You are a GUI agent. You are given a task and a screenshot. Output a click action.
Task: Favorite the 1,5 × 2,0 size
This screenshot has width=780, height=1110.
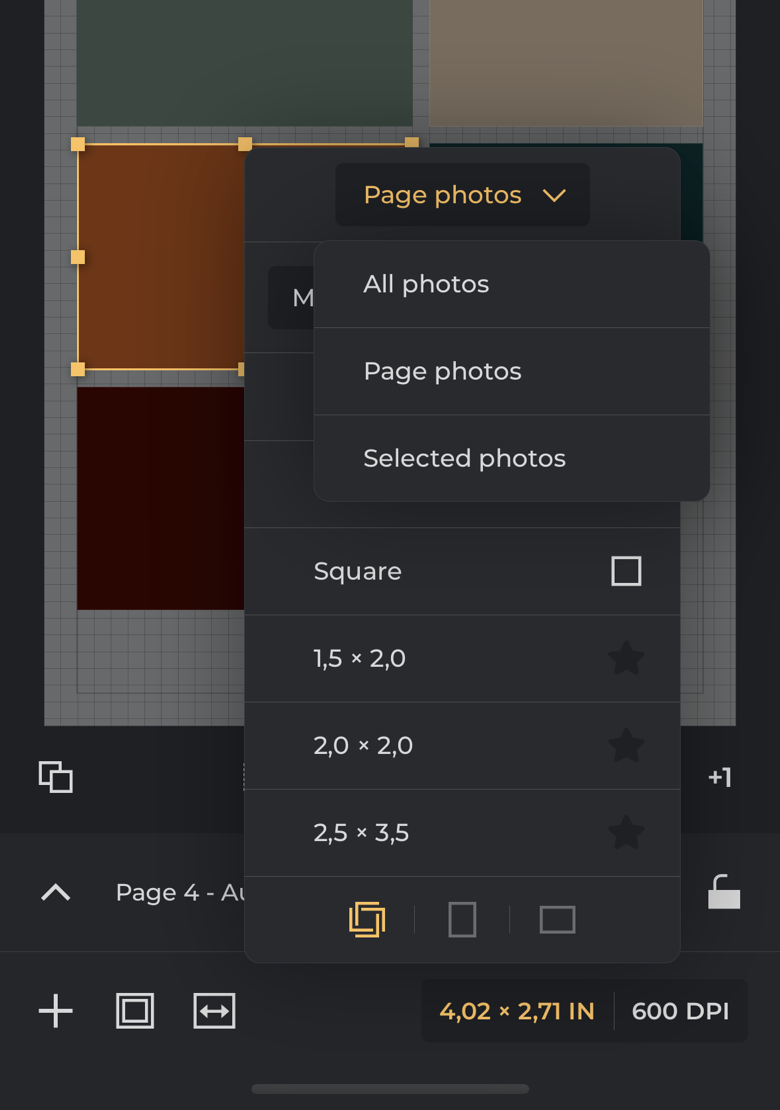pos(626,658)
